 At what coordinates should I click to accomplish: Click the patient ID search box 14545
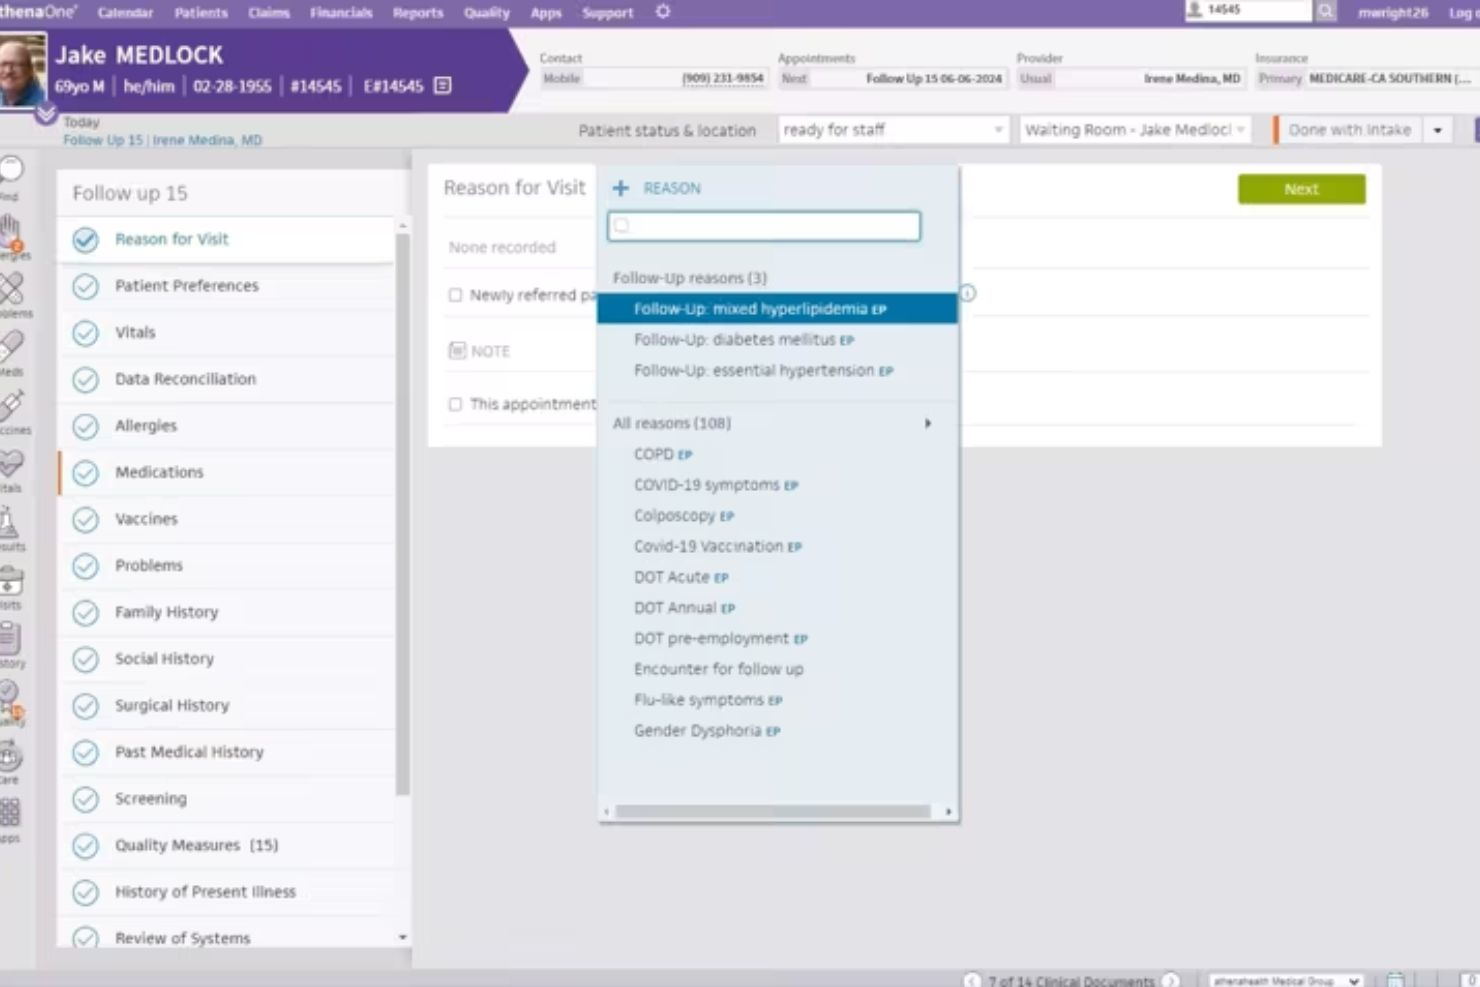point(1247,10)
